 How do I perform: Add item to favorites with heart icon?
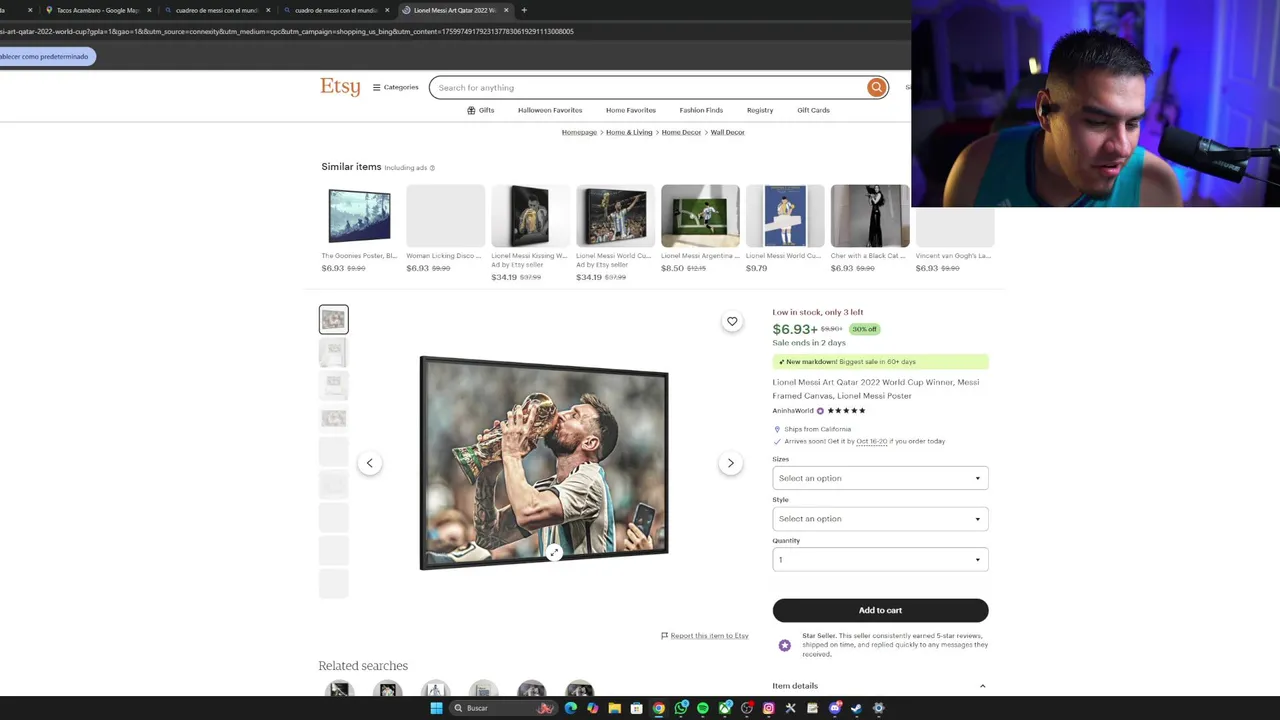pos(732,321)
